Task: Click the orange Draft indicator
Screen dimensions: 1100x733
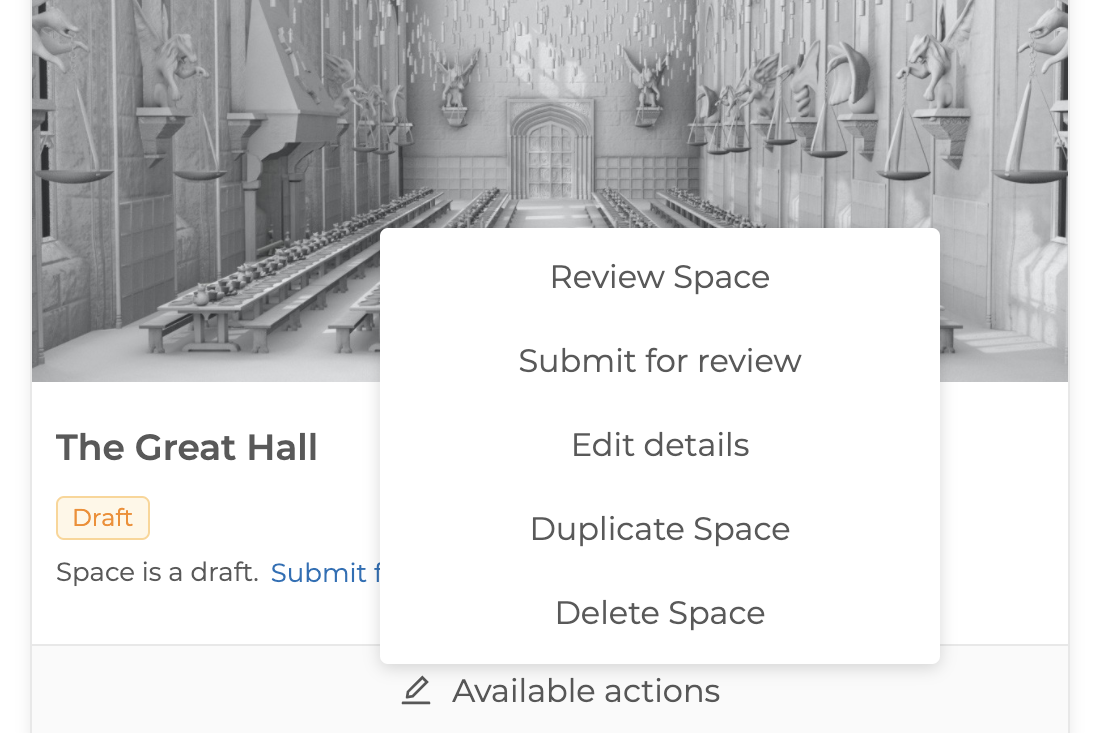Action: point(102,517)
